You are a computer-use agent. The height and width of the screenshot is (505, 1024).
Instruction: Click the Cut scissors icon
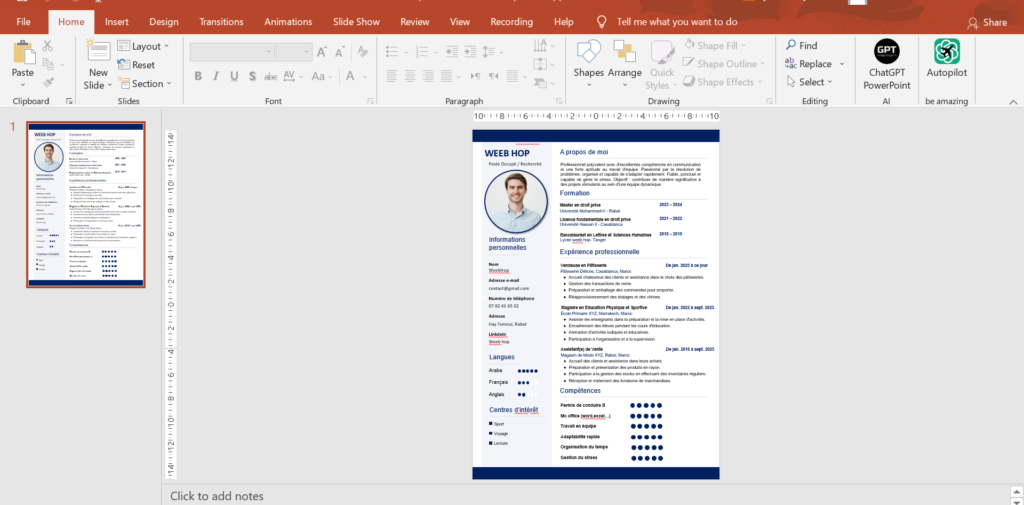tap(48, 46)
